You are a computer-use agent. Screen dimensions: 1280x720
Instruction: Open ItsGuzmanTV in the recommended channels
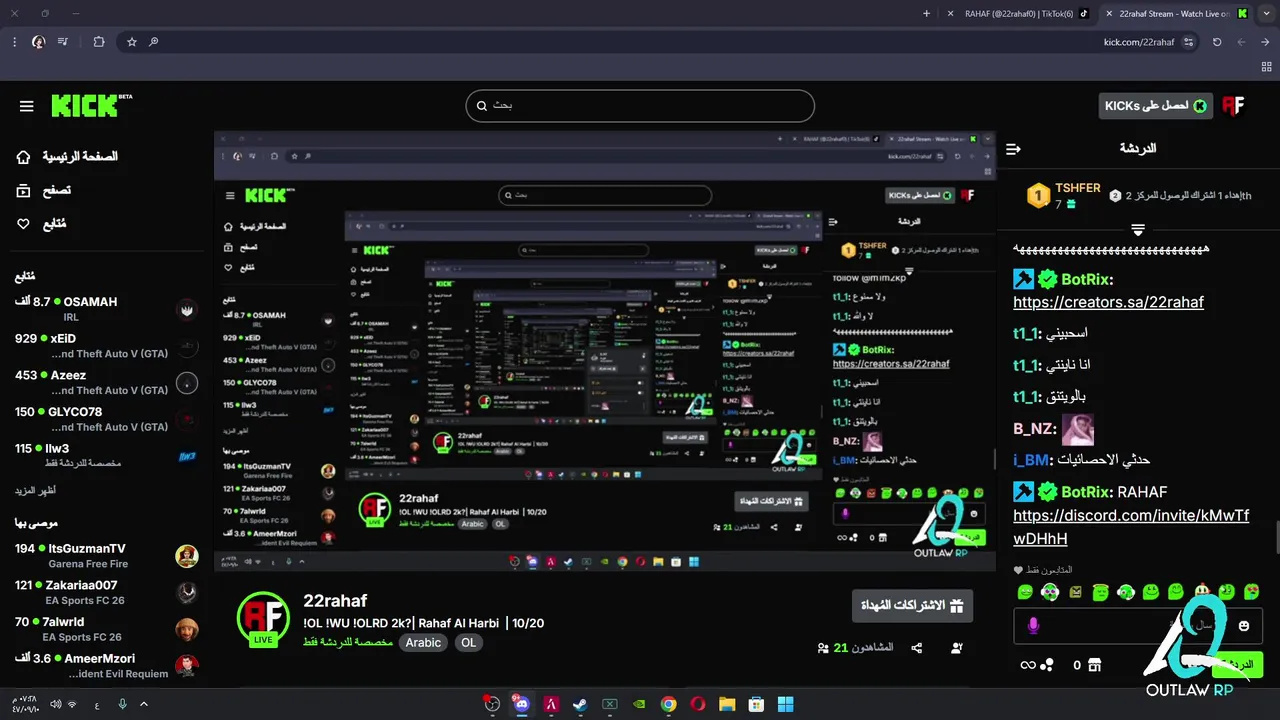point(106,555)
